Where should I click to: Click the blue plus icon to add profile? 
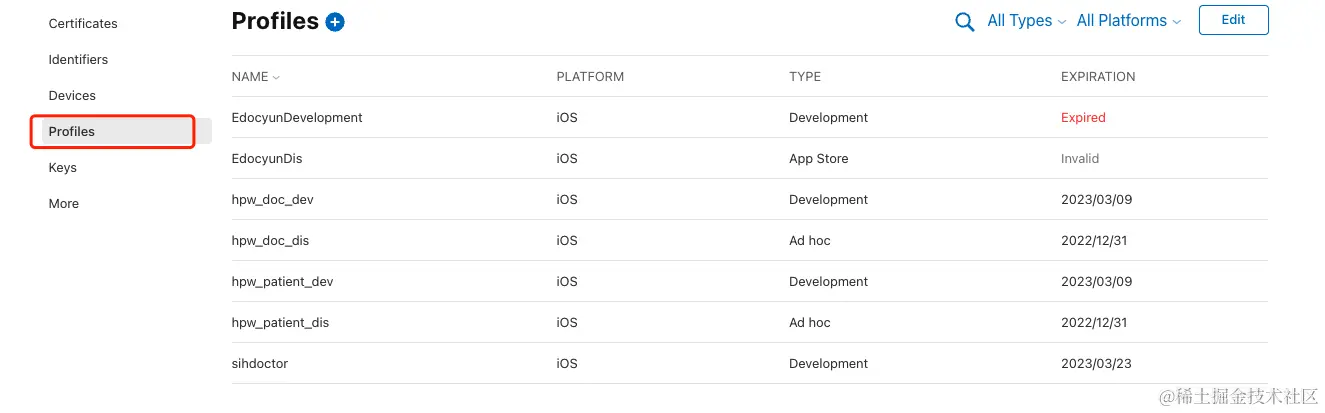335,22
